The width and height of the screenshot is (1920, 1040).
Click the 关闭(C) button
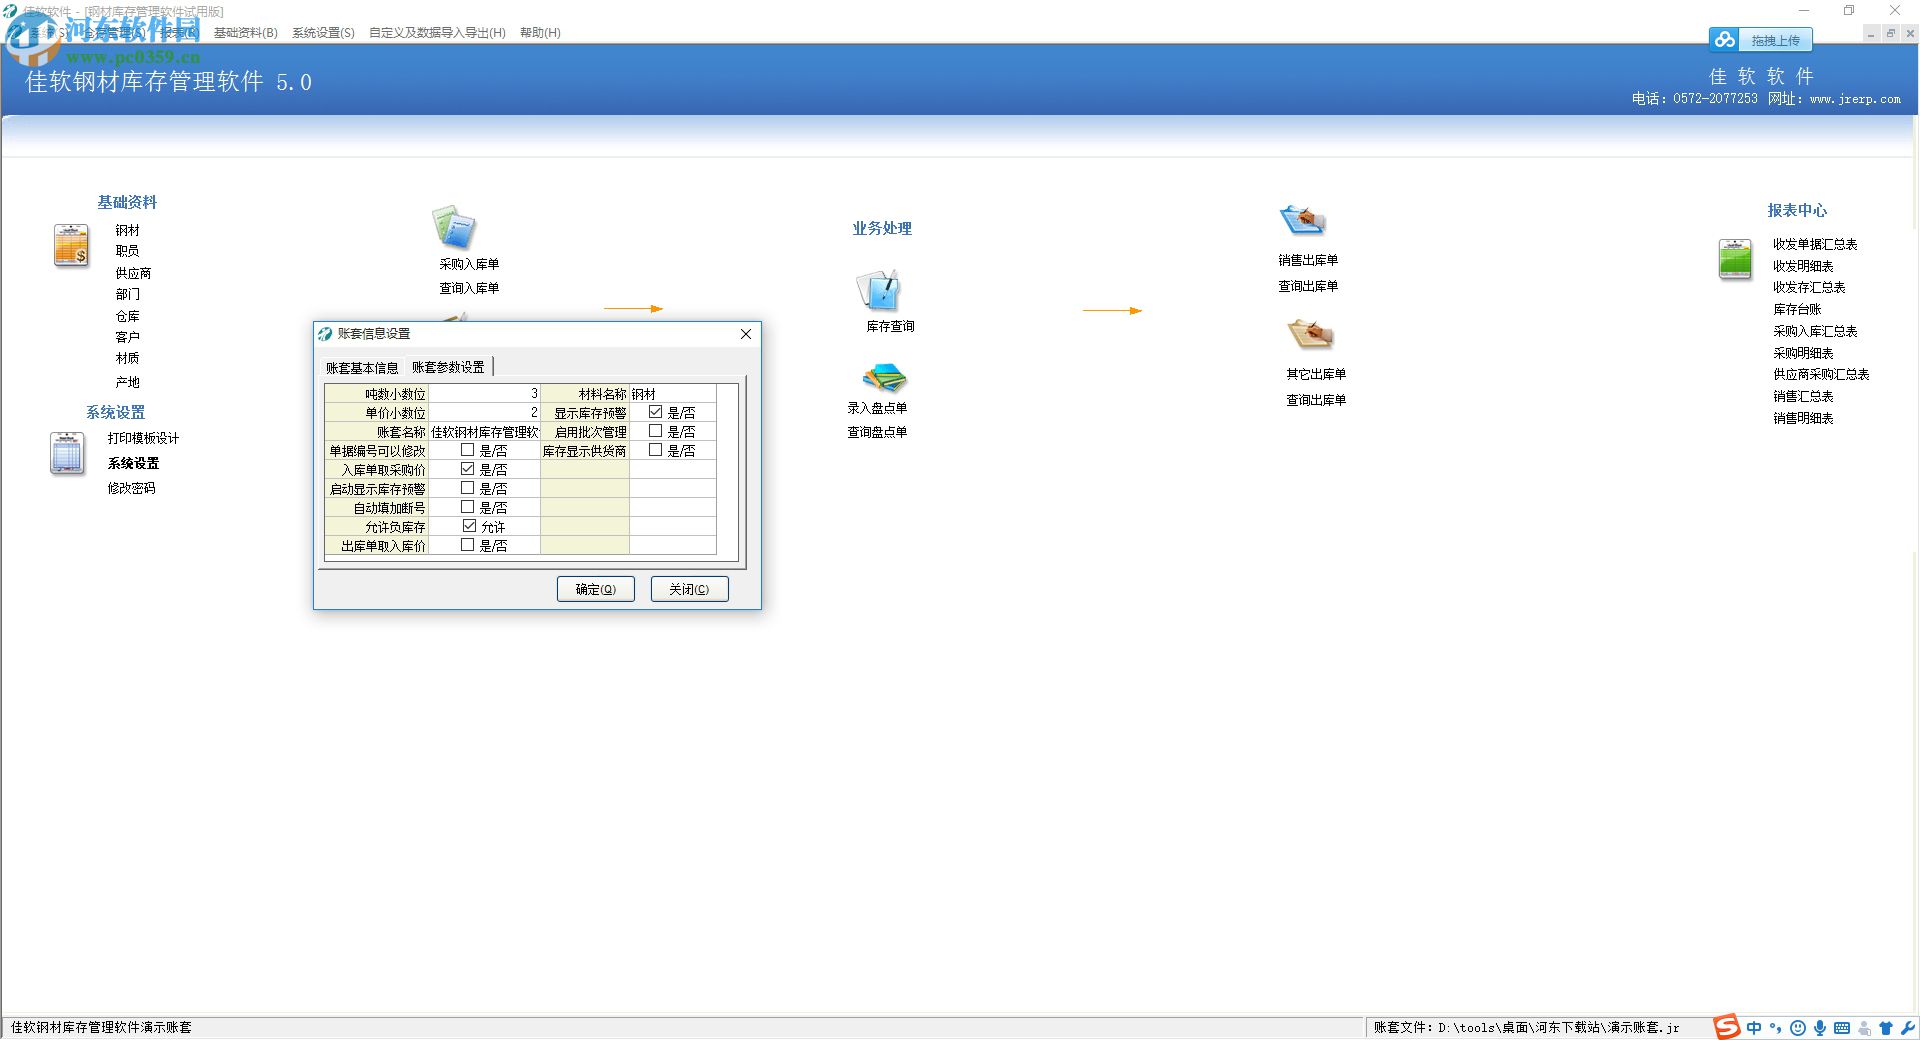(x=689, y=589)
